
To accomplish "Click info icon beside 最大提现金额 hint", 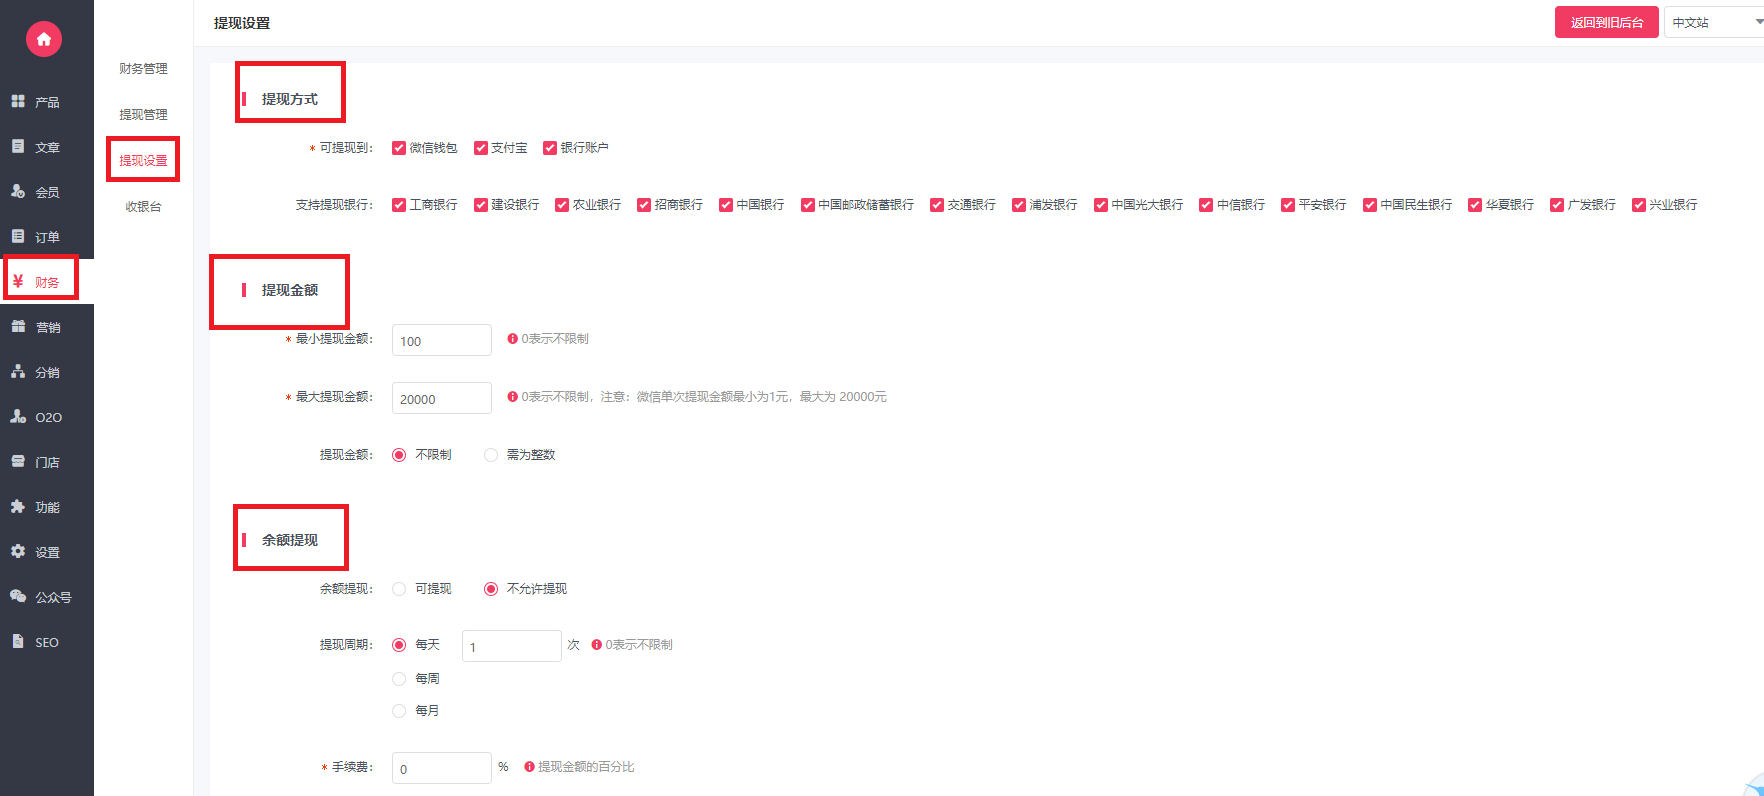I will tap(512, 397).
